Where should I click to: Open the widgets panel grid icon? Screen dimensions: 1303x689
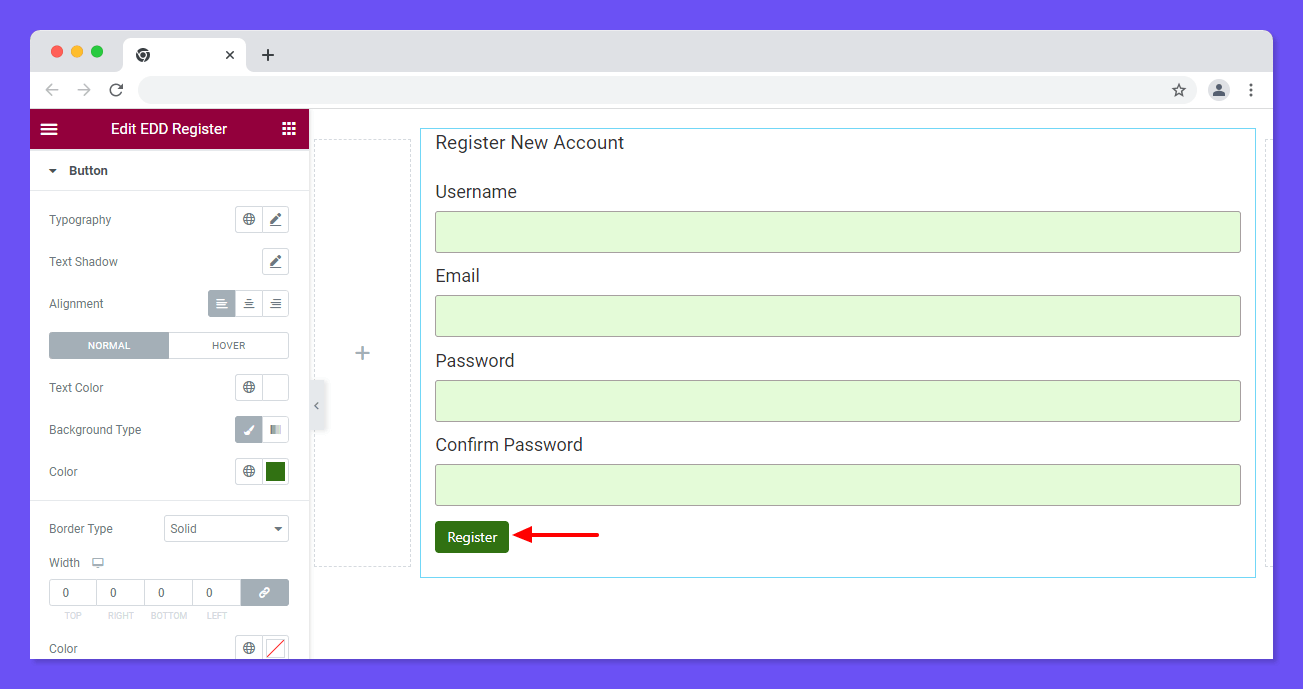click(289, 128)
